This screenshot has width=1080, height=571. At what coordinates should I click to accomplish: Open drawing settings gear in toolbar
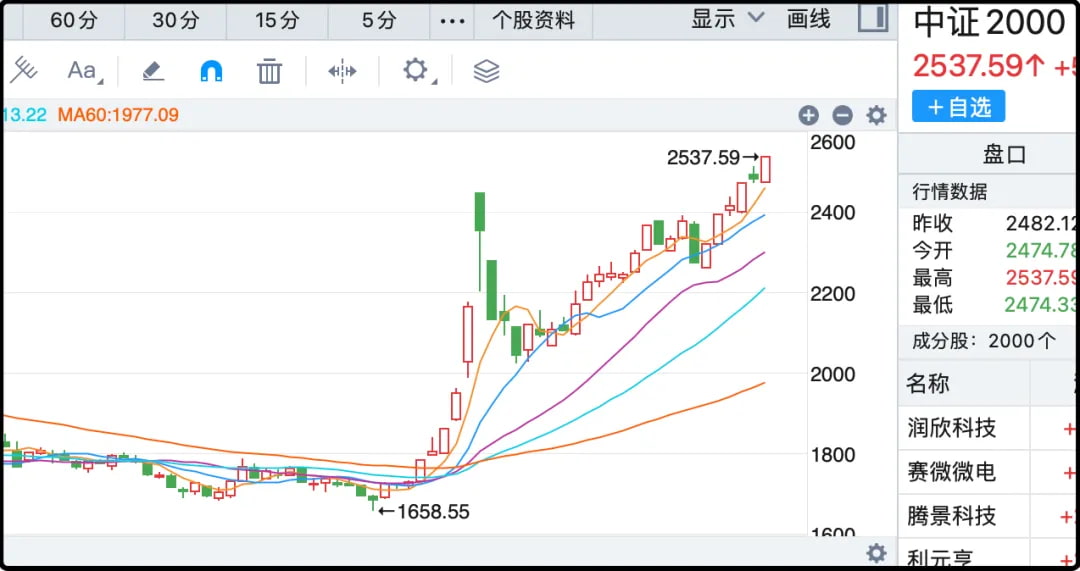click(x=415, y=70)
